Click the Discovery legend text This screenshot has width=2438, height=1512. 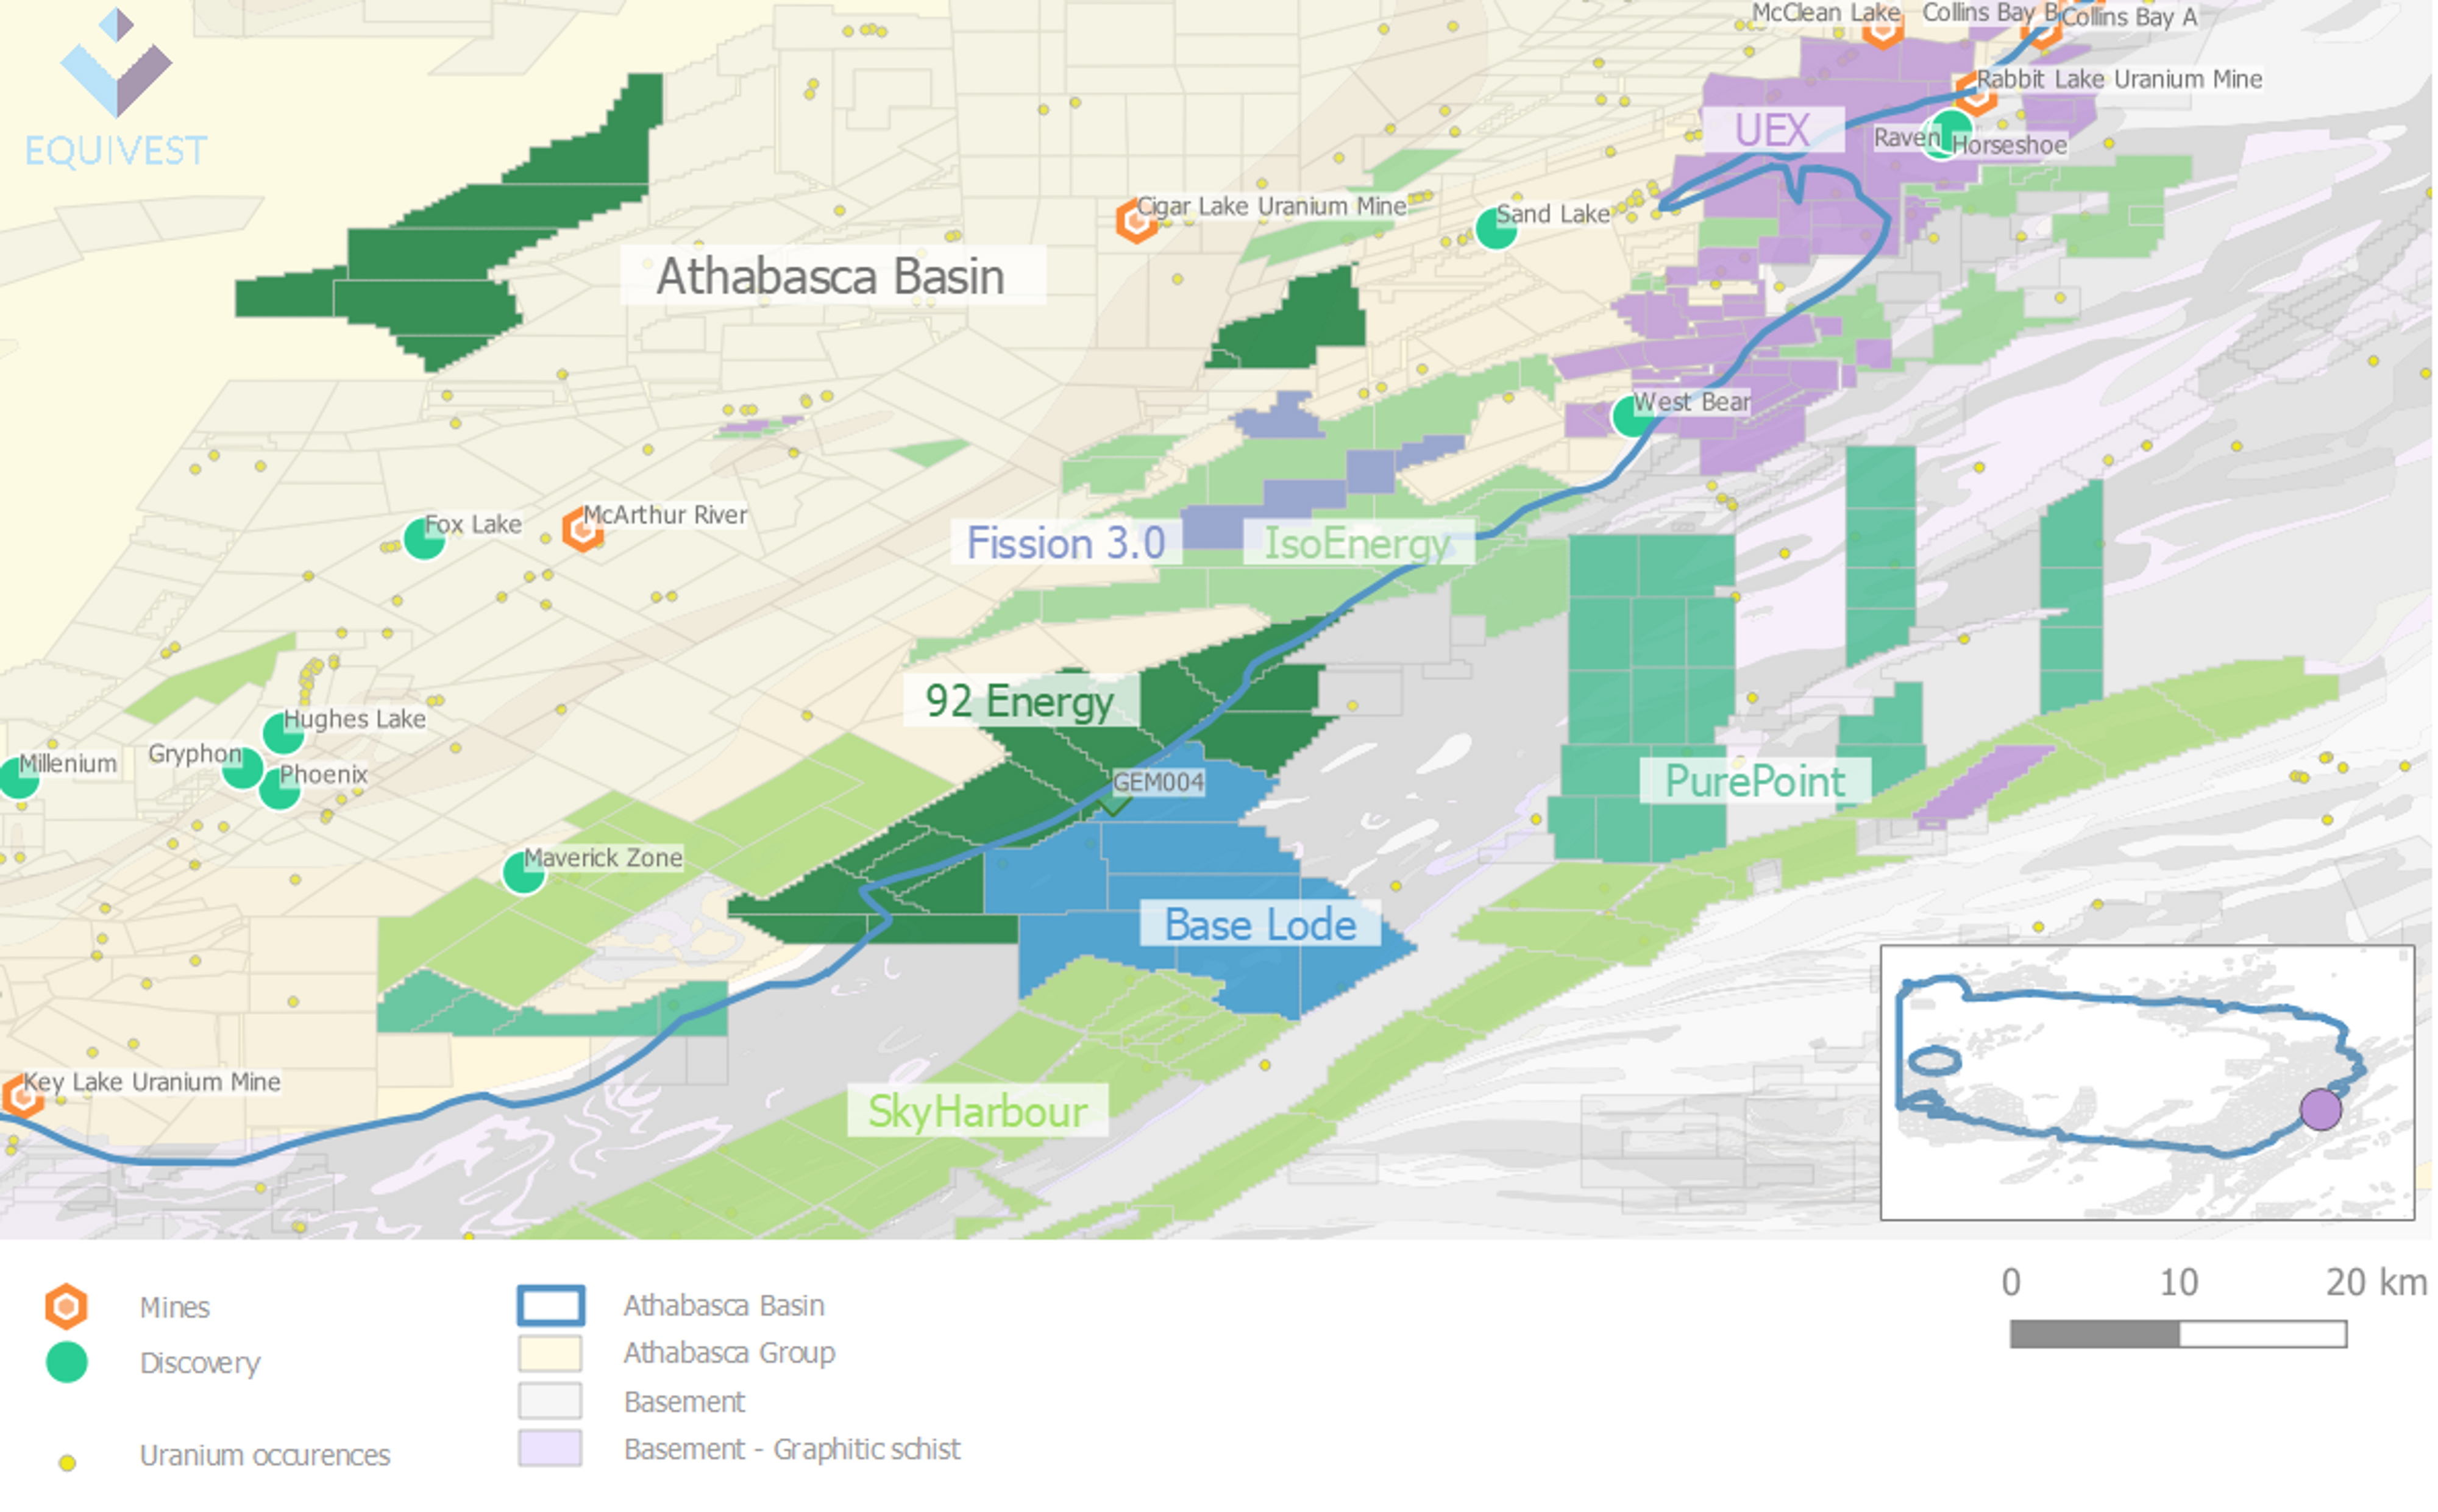pyautogui.click(x=200, y=1363)
